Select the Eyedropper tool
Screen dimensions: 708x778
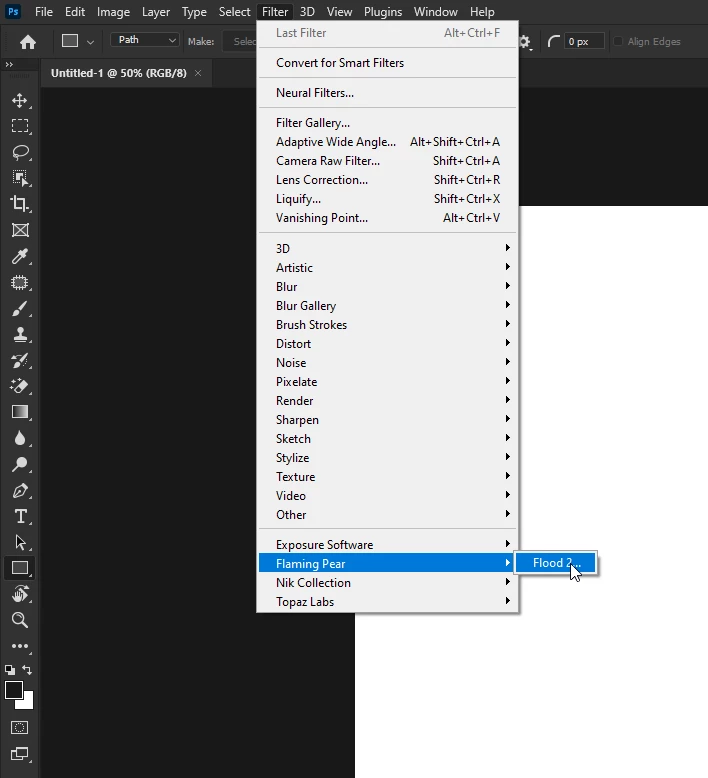pyautogui.click(x=20, y=256)
